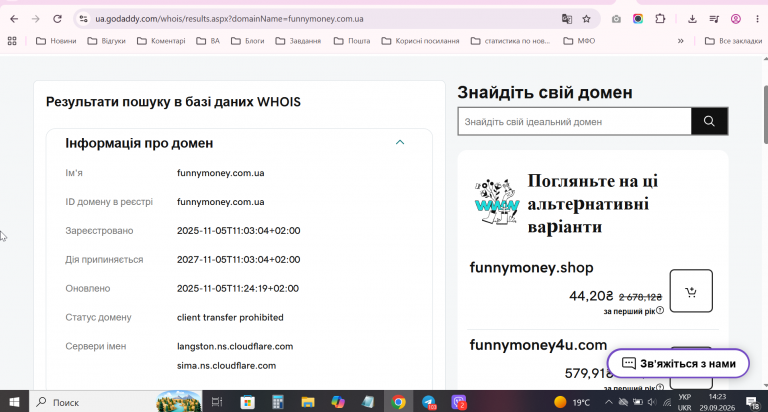768x412 pixels.
Task: Open the статистика по нов... bookmarks folder
Action: tap(510, 41)
